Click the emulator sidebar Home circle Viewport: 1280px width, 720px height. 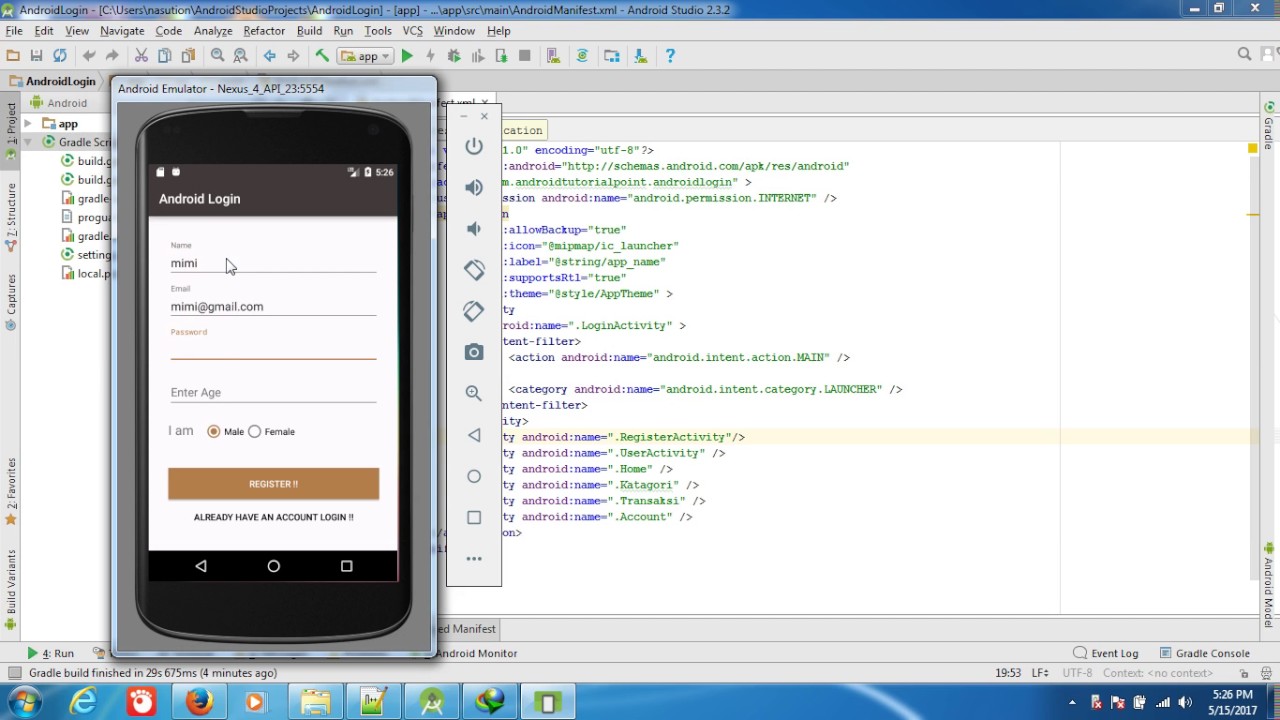pos(474,476)
